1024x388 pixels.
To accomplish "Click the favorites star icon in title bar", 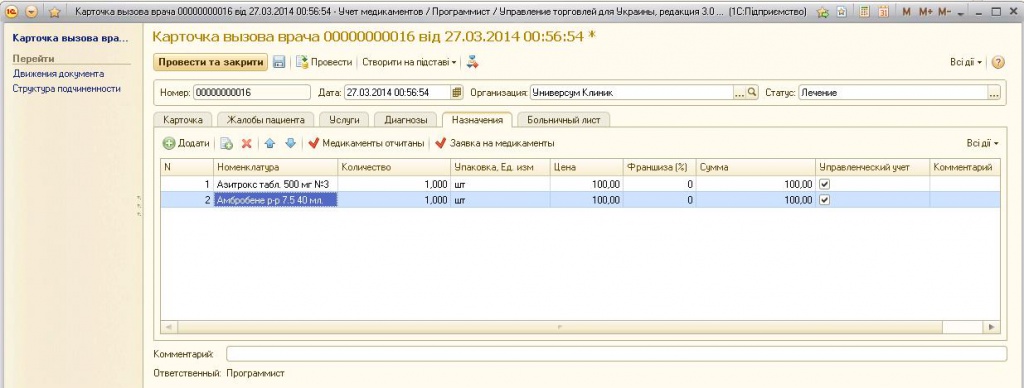I will [x=54, y=12].
